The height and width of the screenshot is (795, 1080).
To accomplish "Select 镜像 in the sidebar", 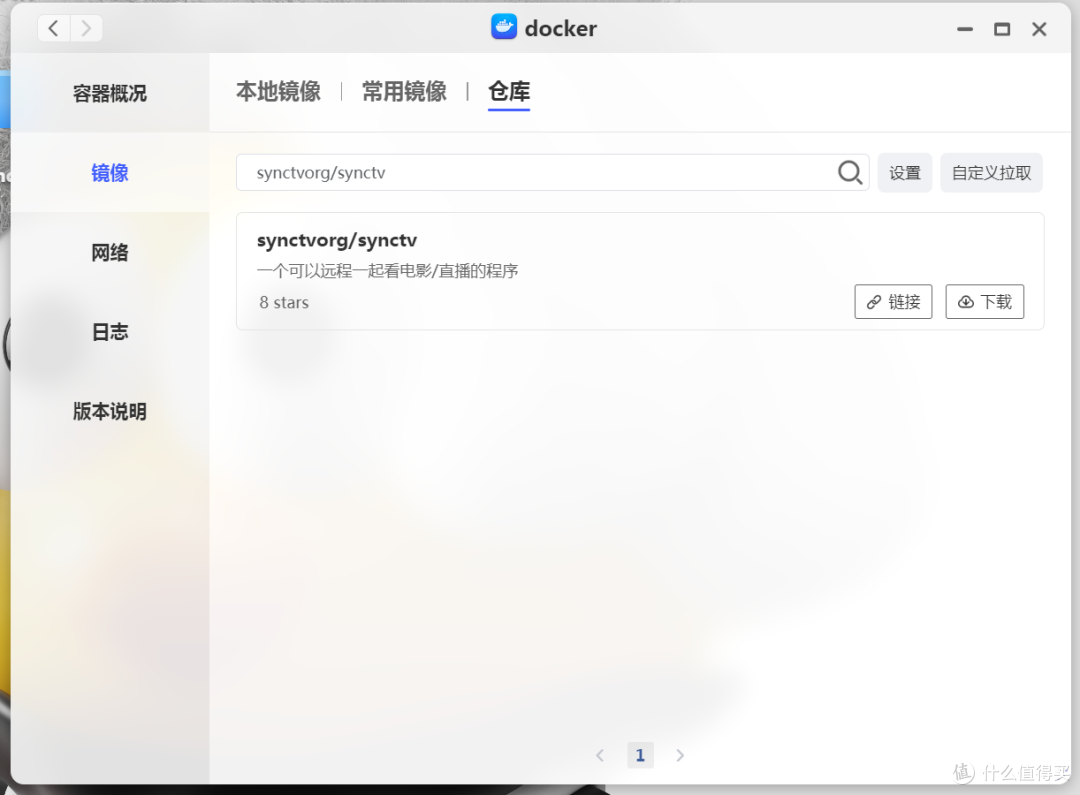I will [x=110, y=172].
